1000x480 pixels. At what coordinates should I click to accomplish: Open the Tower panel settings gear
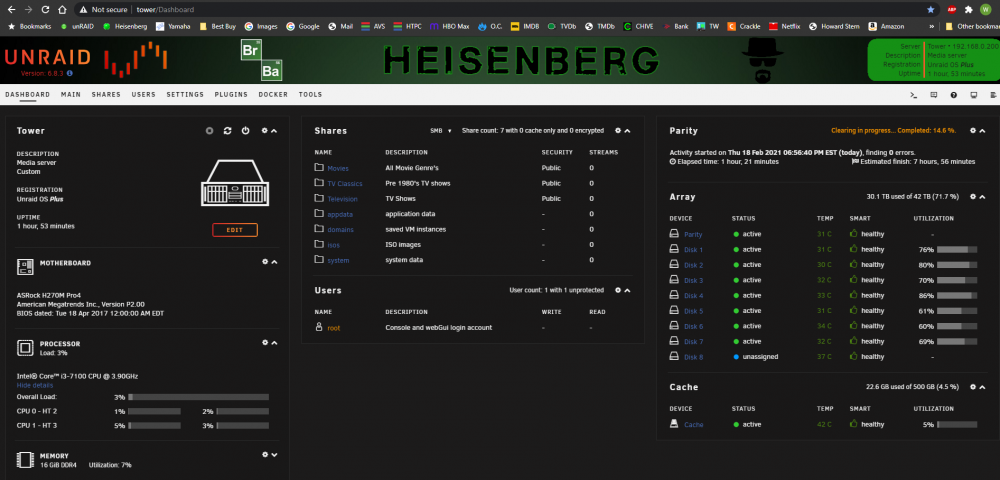(x=265, y=131)
